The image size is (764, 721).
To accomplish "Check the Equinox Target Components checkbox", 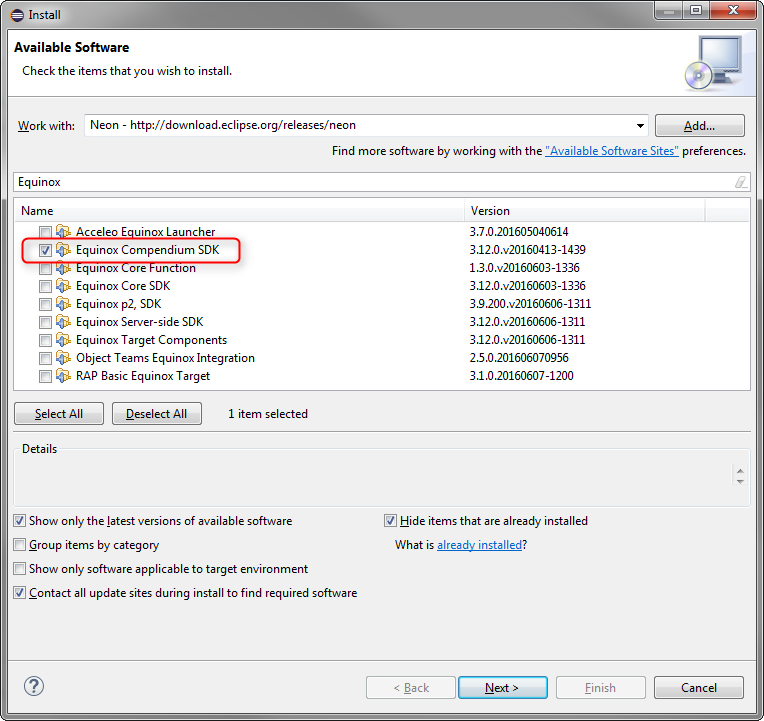I will (x=45, y=341).
